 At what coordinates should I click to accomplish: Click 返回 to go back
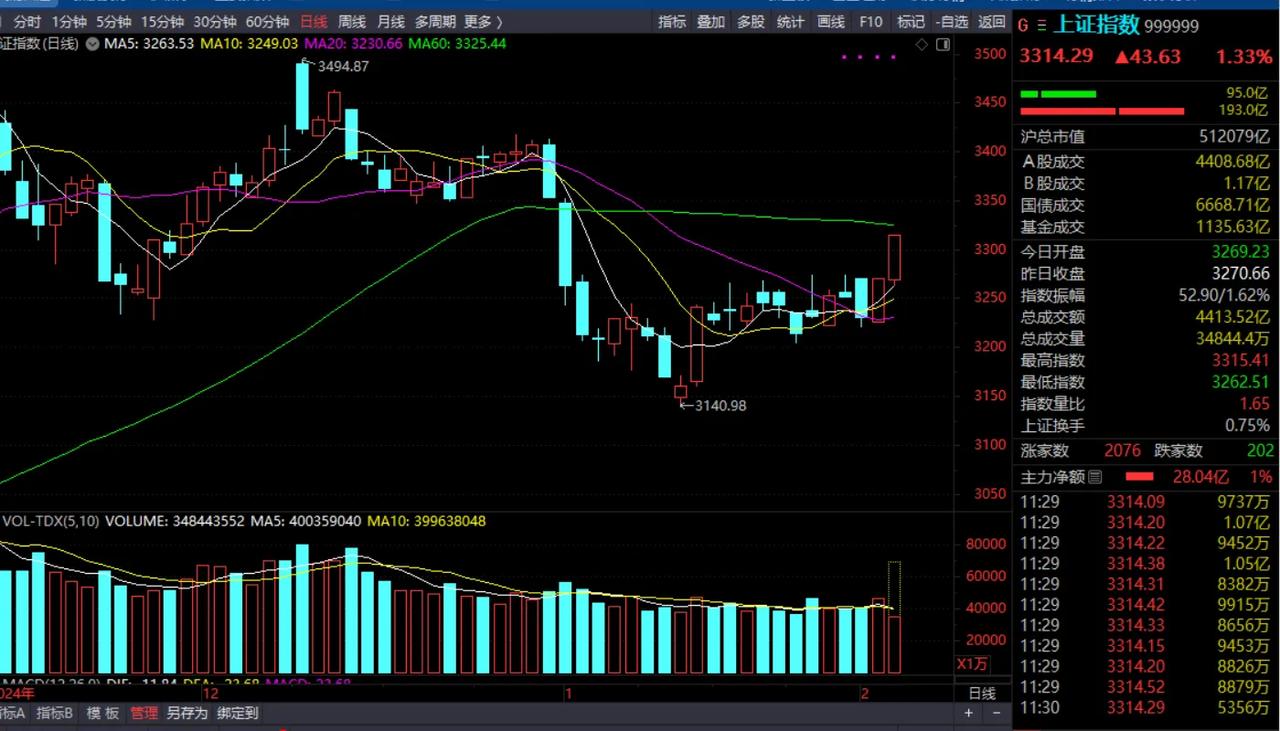(991, 21)
